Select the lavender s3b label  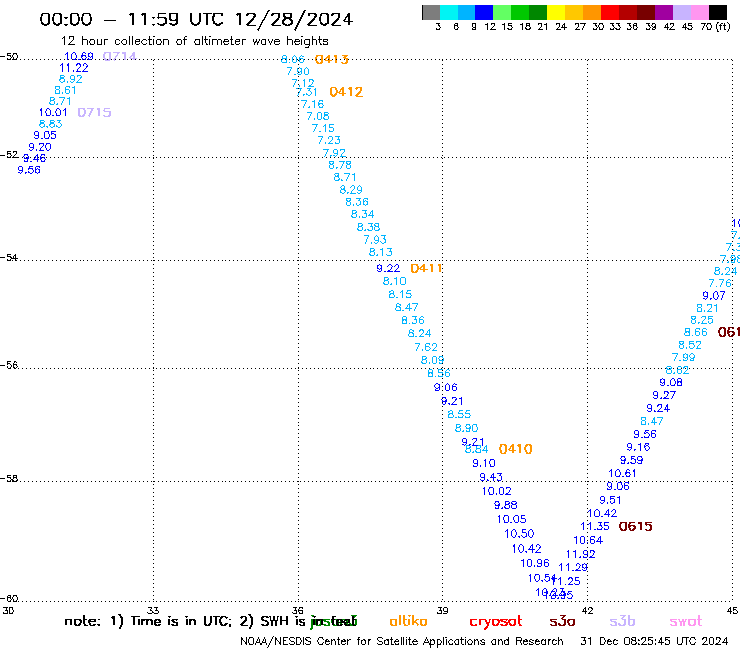(622, 621)
